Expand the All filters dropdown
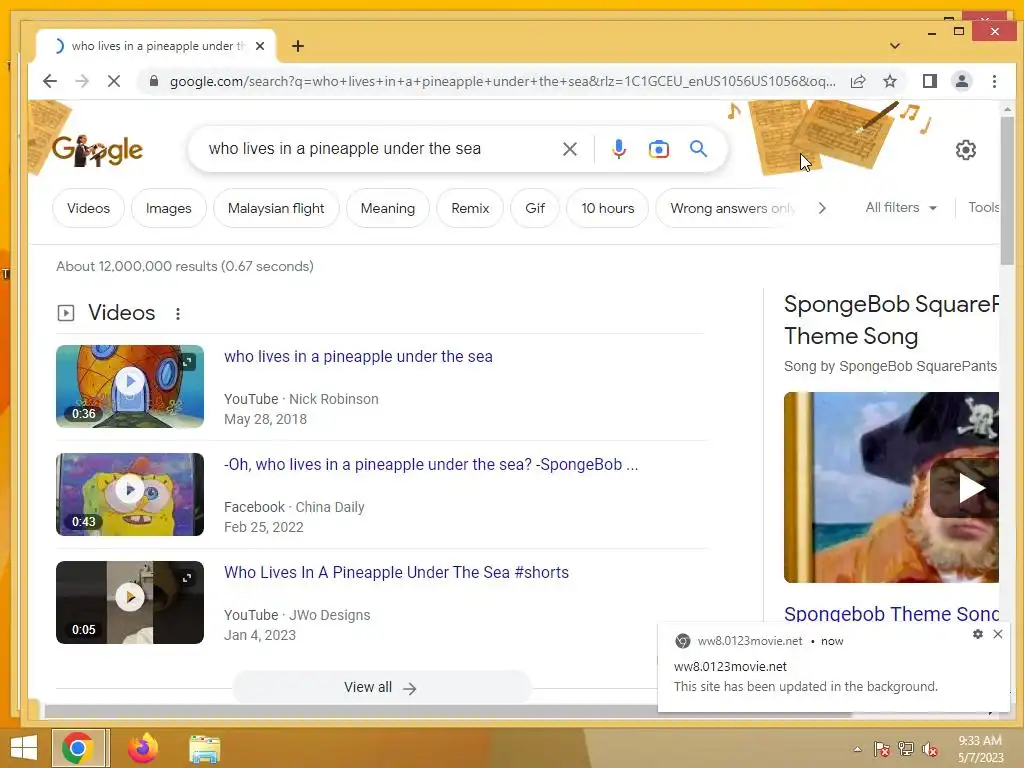 click(901, 207)
